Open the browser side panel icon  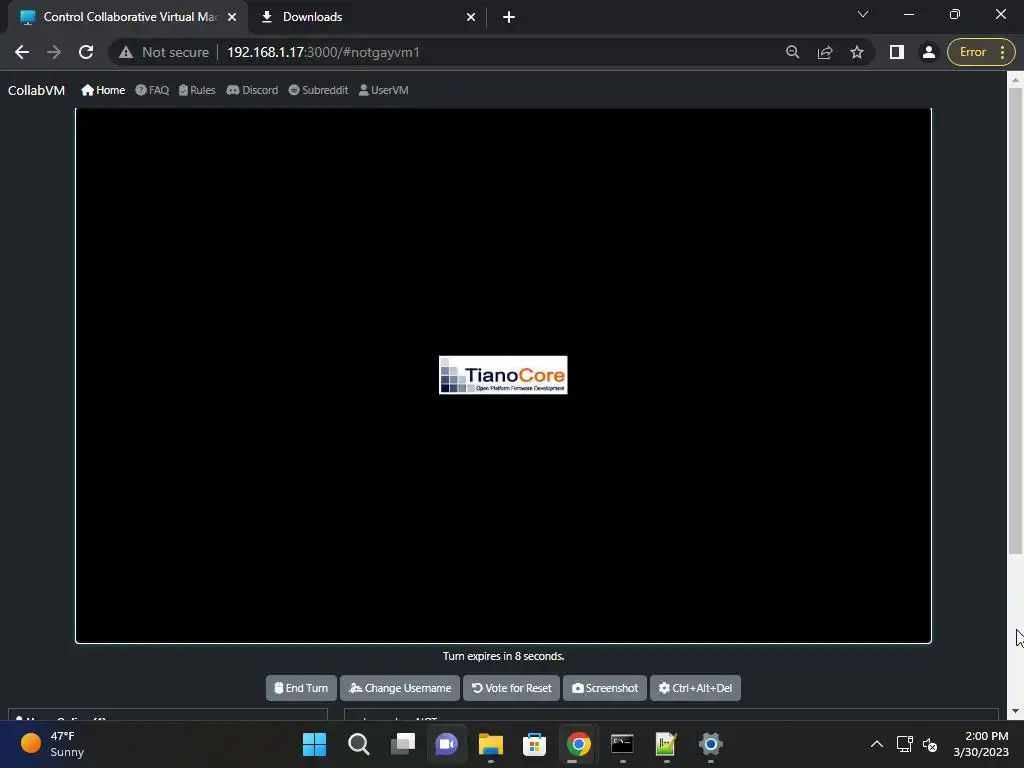897,52
